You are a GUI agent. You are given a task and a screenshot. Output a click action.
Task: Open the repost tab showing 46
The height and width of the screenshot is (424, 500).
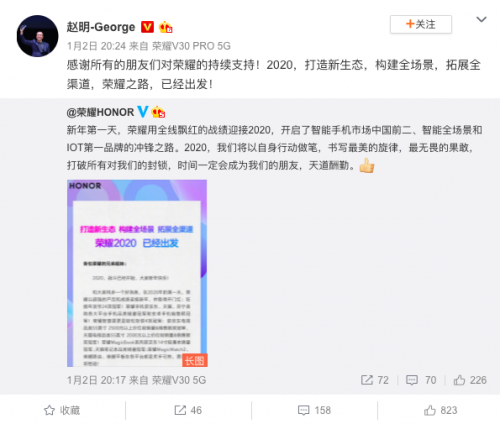[188, 410]
